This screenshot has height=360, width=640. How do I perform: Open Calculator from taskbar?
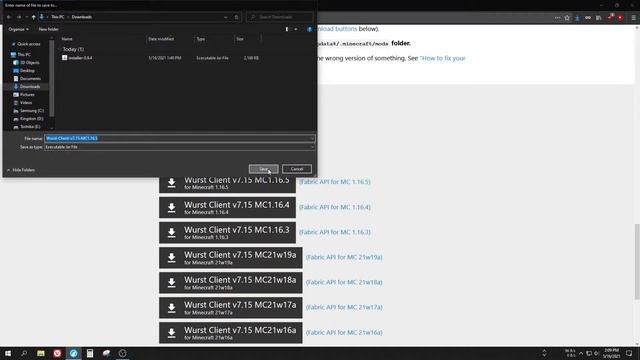pyautogui.click(x=90, y=353)
